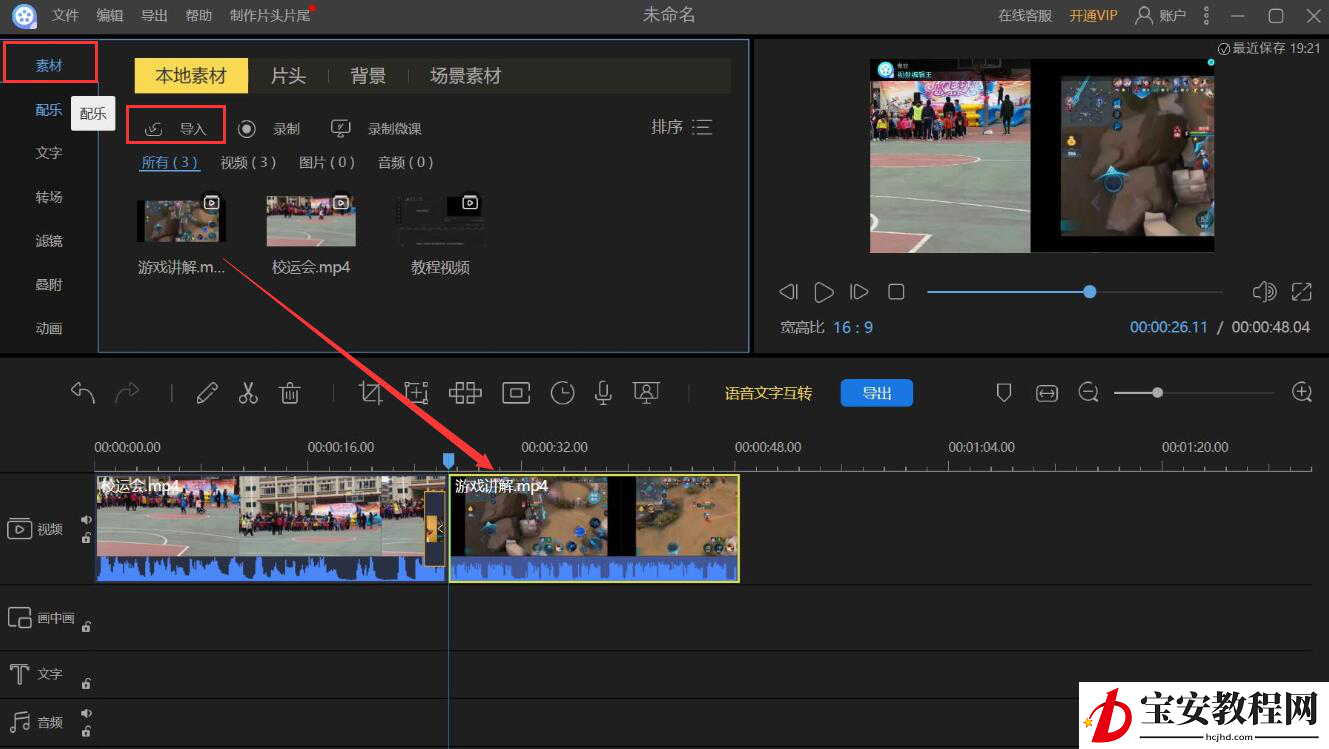Zoom in the timeline with the plus magnifier
Screen dimensions: 1329x749
click(x=1302, y=392)
